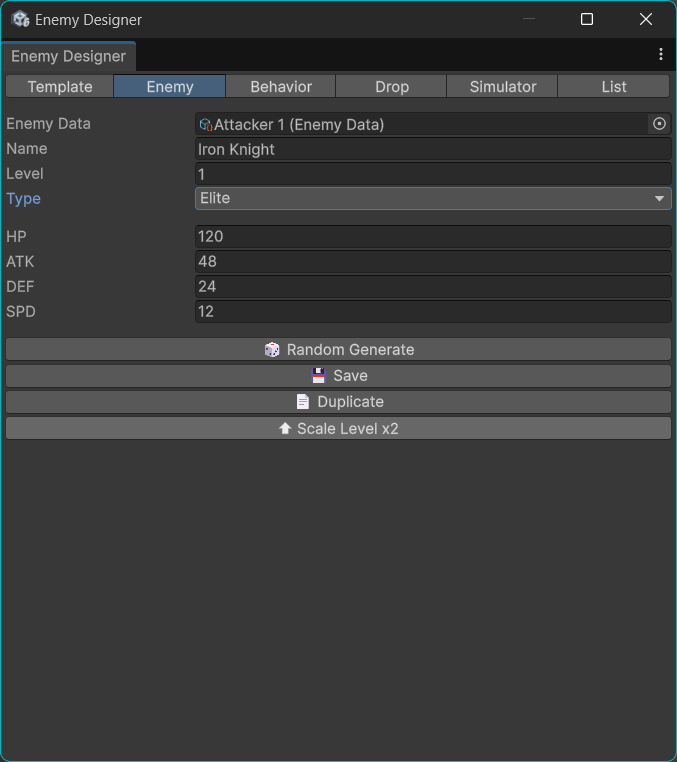677x762 pixels.
Task: Click the Level label
Action: pos(25,174)
